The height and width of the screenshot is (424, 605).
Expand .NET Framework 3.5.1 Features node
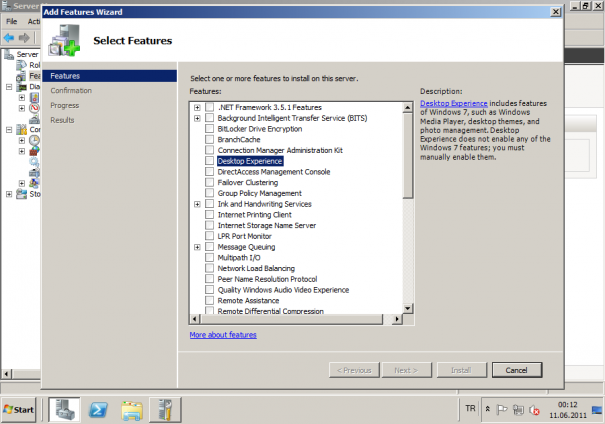point(197,108)
